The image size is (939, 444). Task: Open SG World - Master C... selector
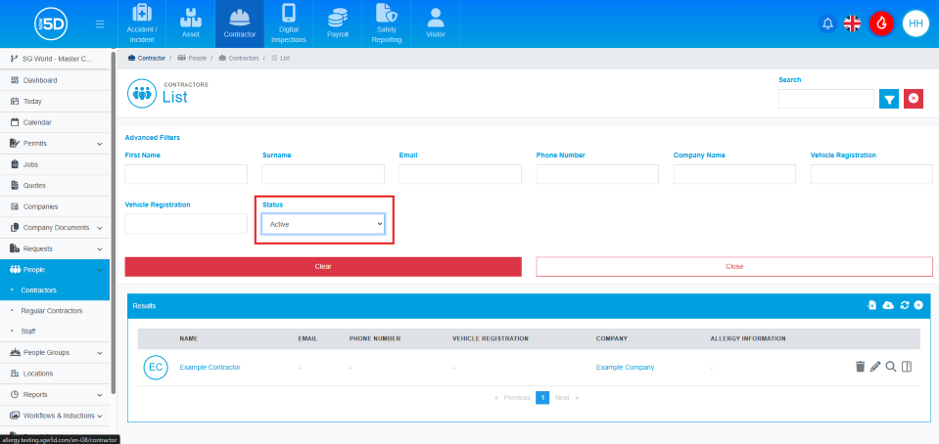pos(55,59)
